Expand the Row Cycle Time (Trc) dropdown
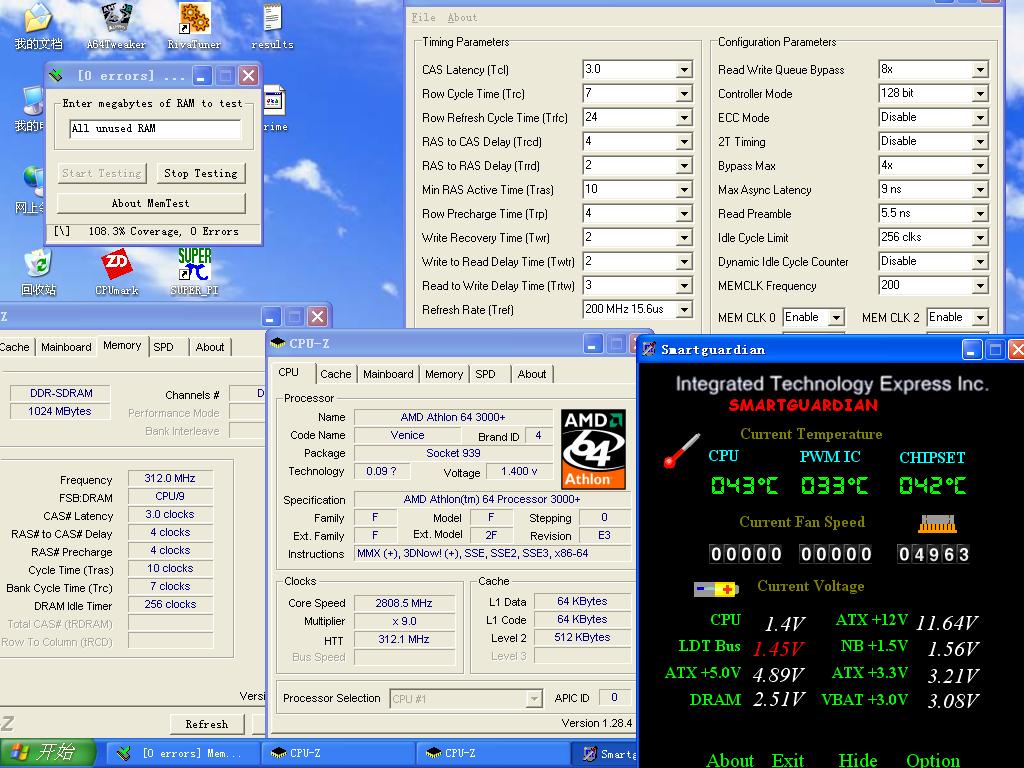This screenshot has height=768, width=1024. pyautogui.click(x=684, y=94)
